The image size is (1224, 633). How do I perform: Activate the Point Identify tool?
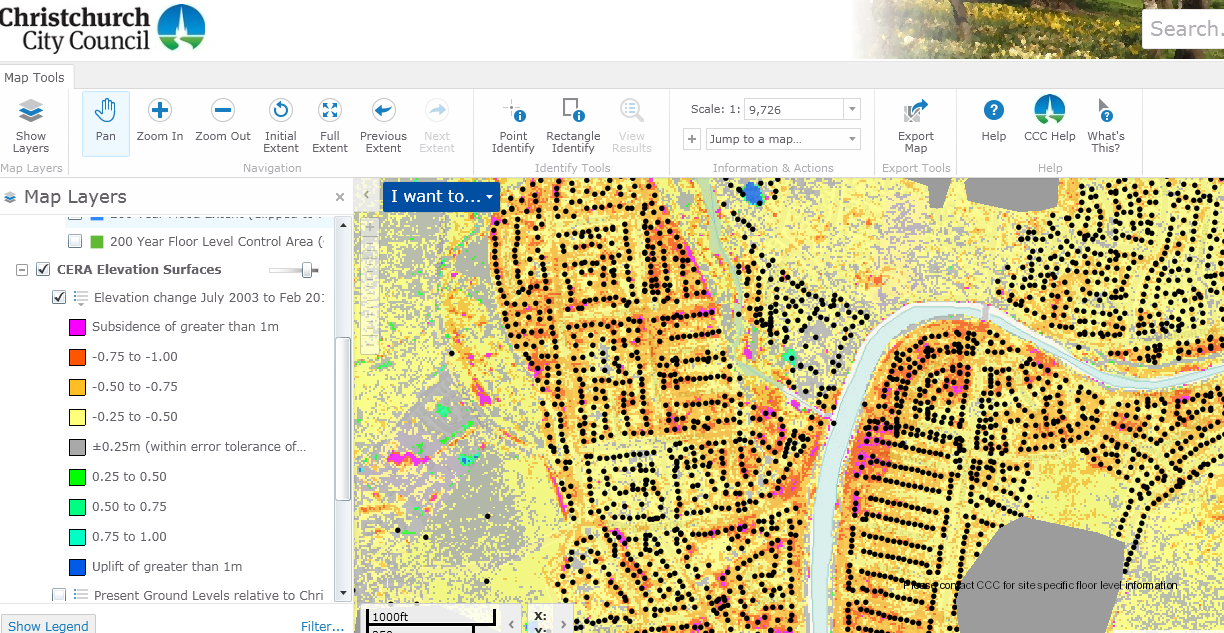(513, 125)
